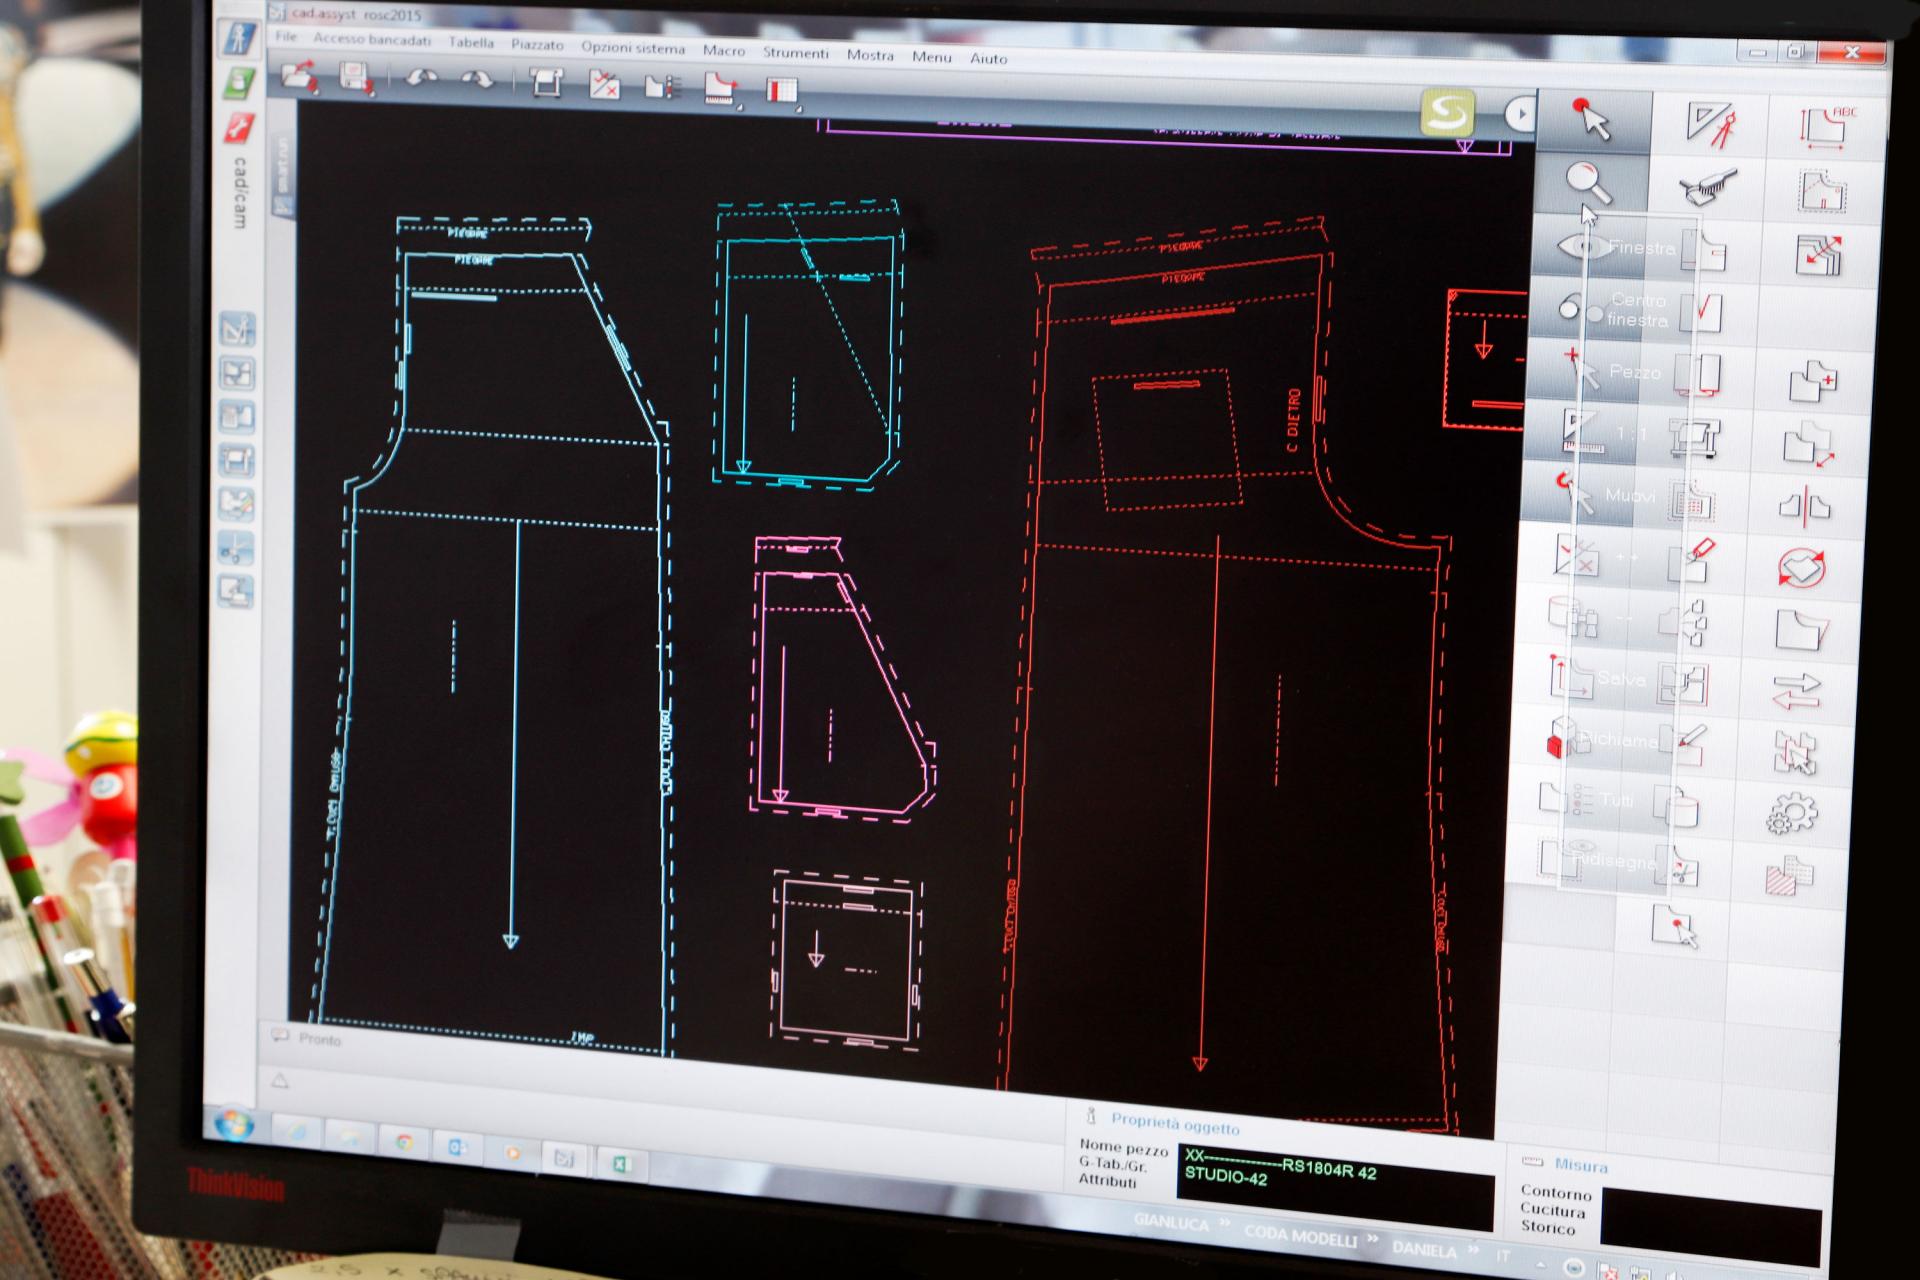
Task: Open the Piazzato menu
Action: (x=537, y=45)
